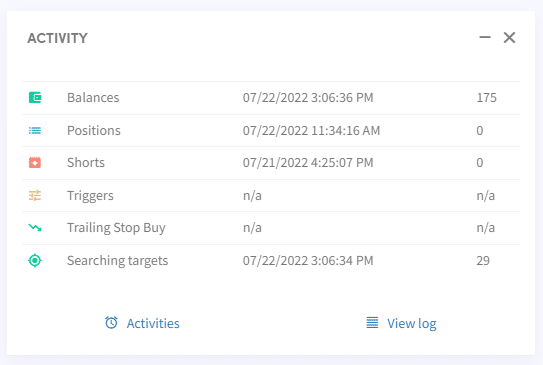
Task: Click the alarm clock icon beside Activities
Action: coord(111,323)
